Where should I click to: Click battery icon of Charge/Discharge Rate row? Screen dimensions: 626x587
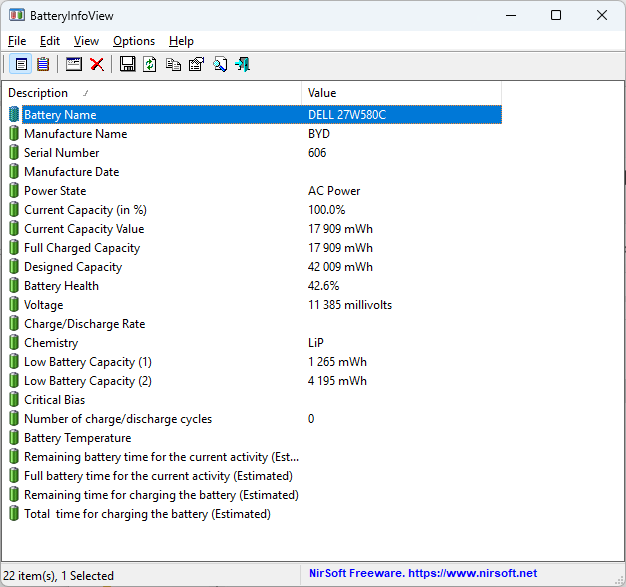(x=14, y=324)
